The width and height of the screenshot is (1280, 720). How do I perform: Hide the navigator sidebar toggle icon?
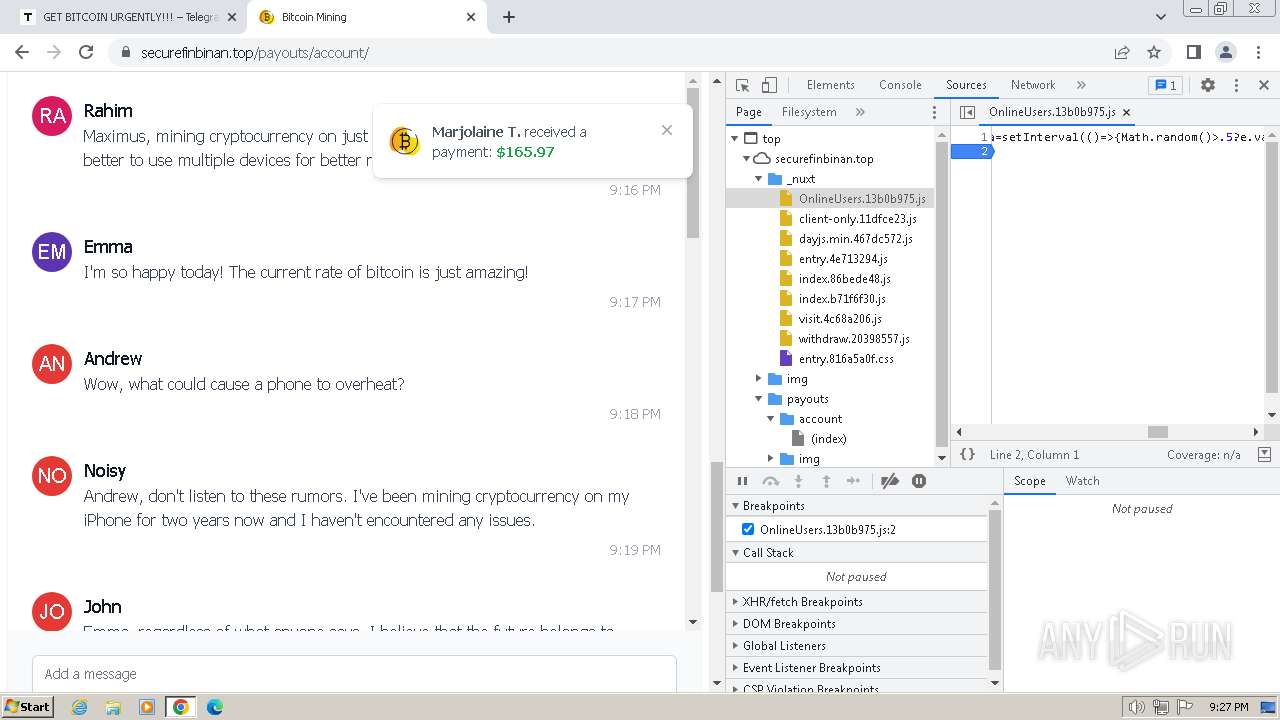967,112
